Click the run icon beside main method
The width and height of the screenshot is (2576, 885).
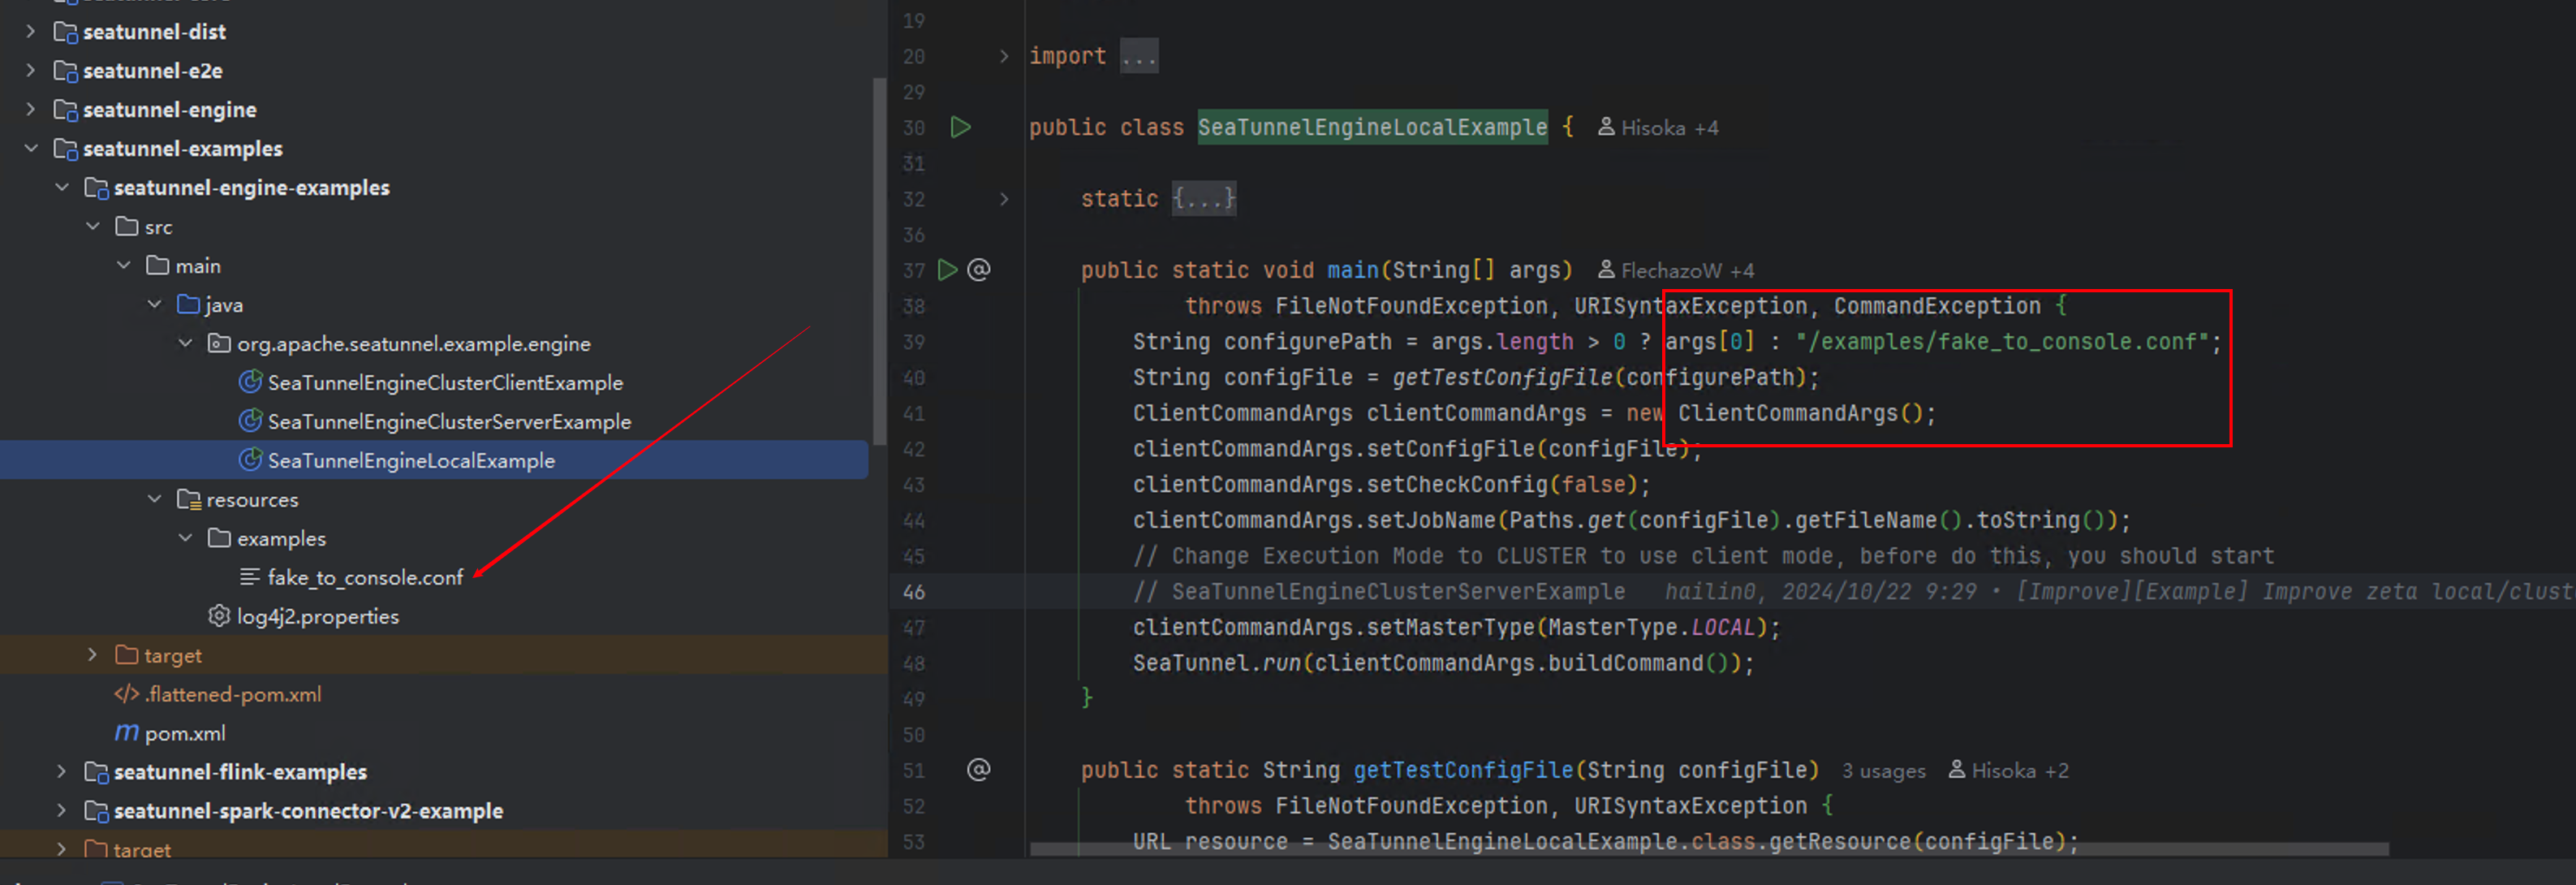point(947,270)
